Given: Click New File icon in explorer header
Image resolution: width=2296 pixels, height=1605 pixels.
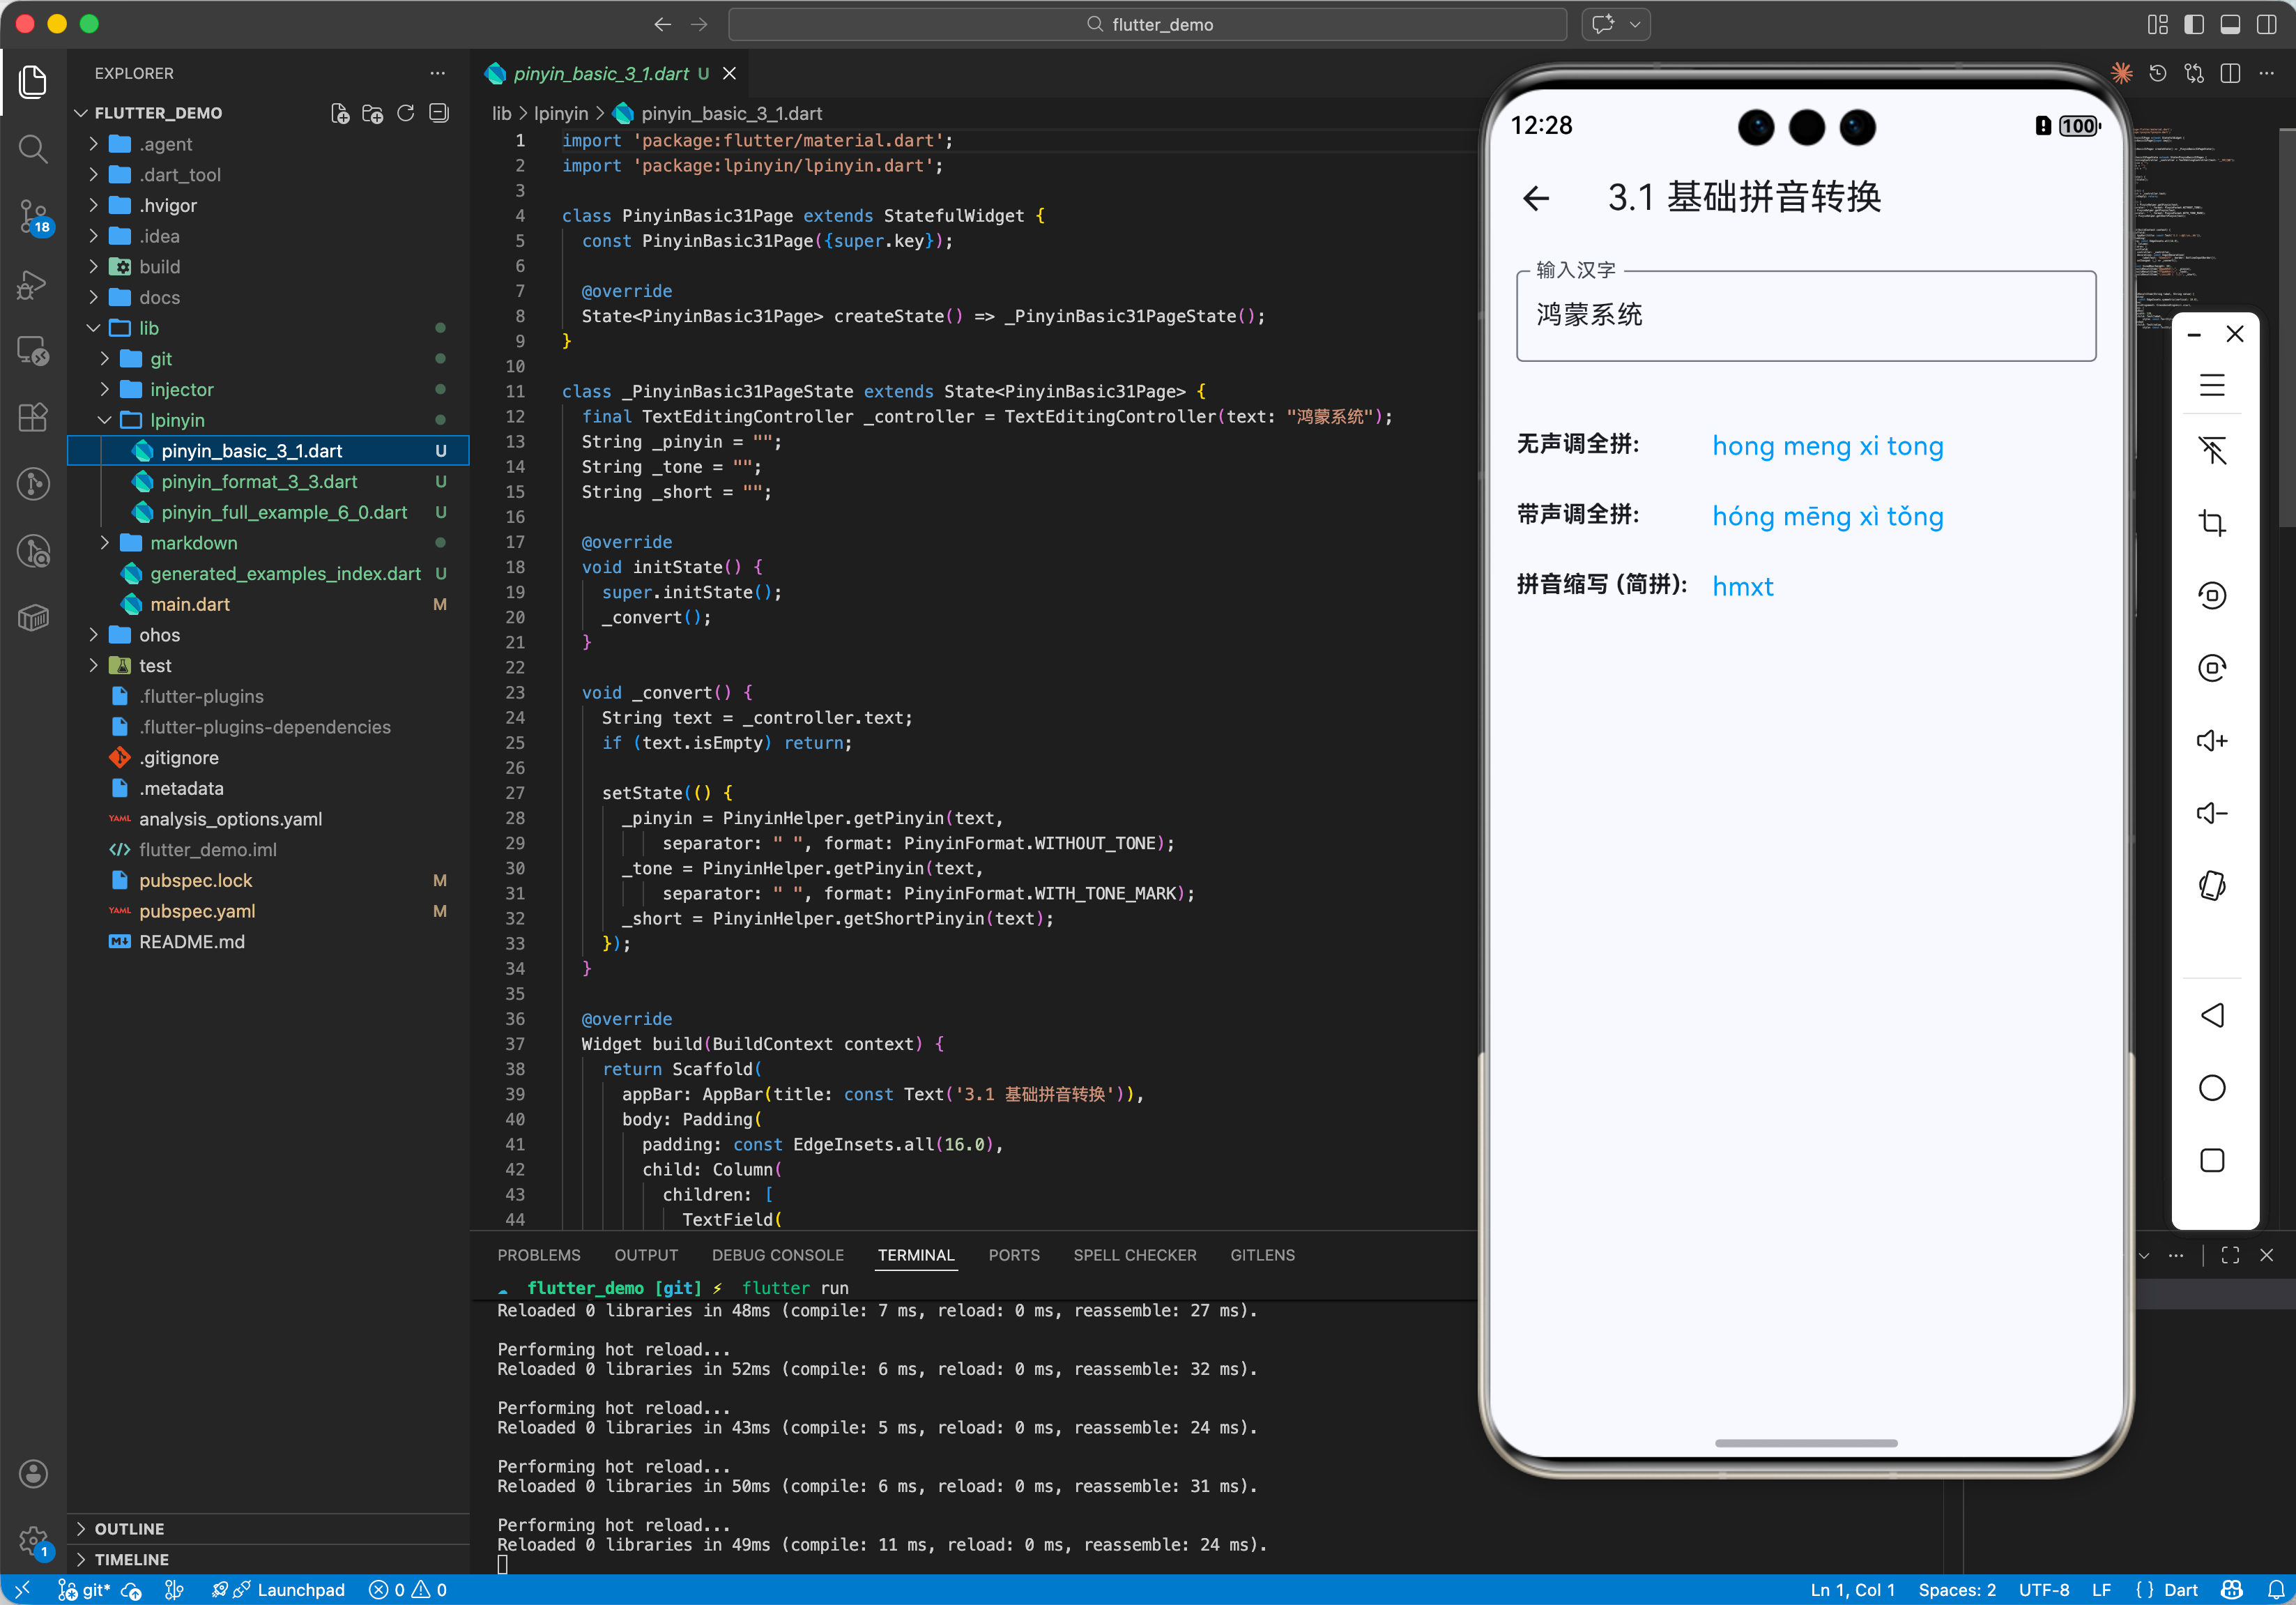Looking at the screenshot, I should [x=340, y=113].
